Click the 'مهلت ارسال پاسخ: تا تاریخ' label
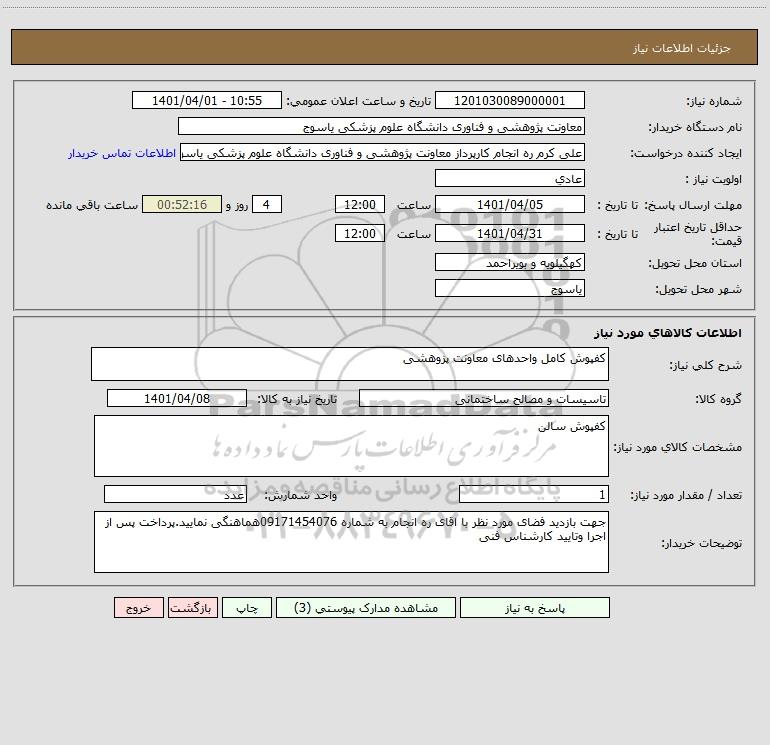The height and width of the screenshot is (745, 770). (669, 205)
